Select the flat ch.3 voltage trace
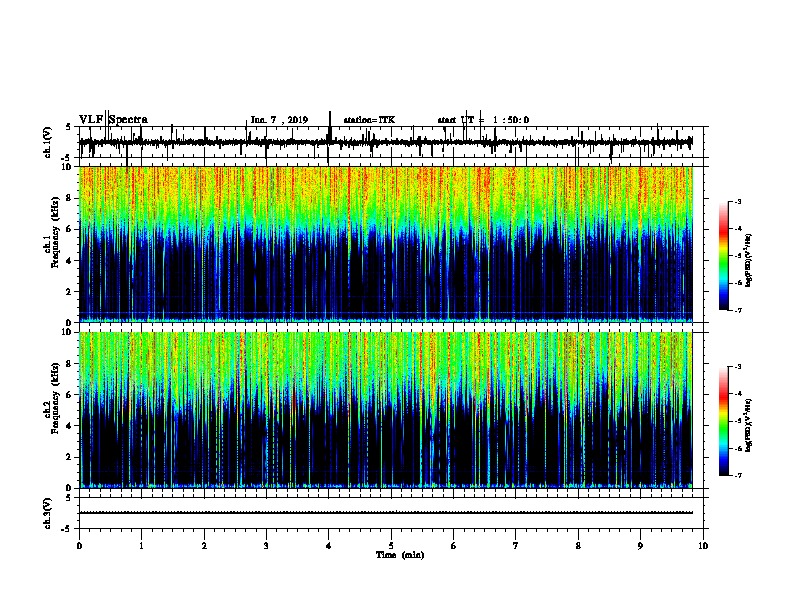Viewport: 792px width, 612px height. click(x=386, y=513)
